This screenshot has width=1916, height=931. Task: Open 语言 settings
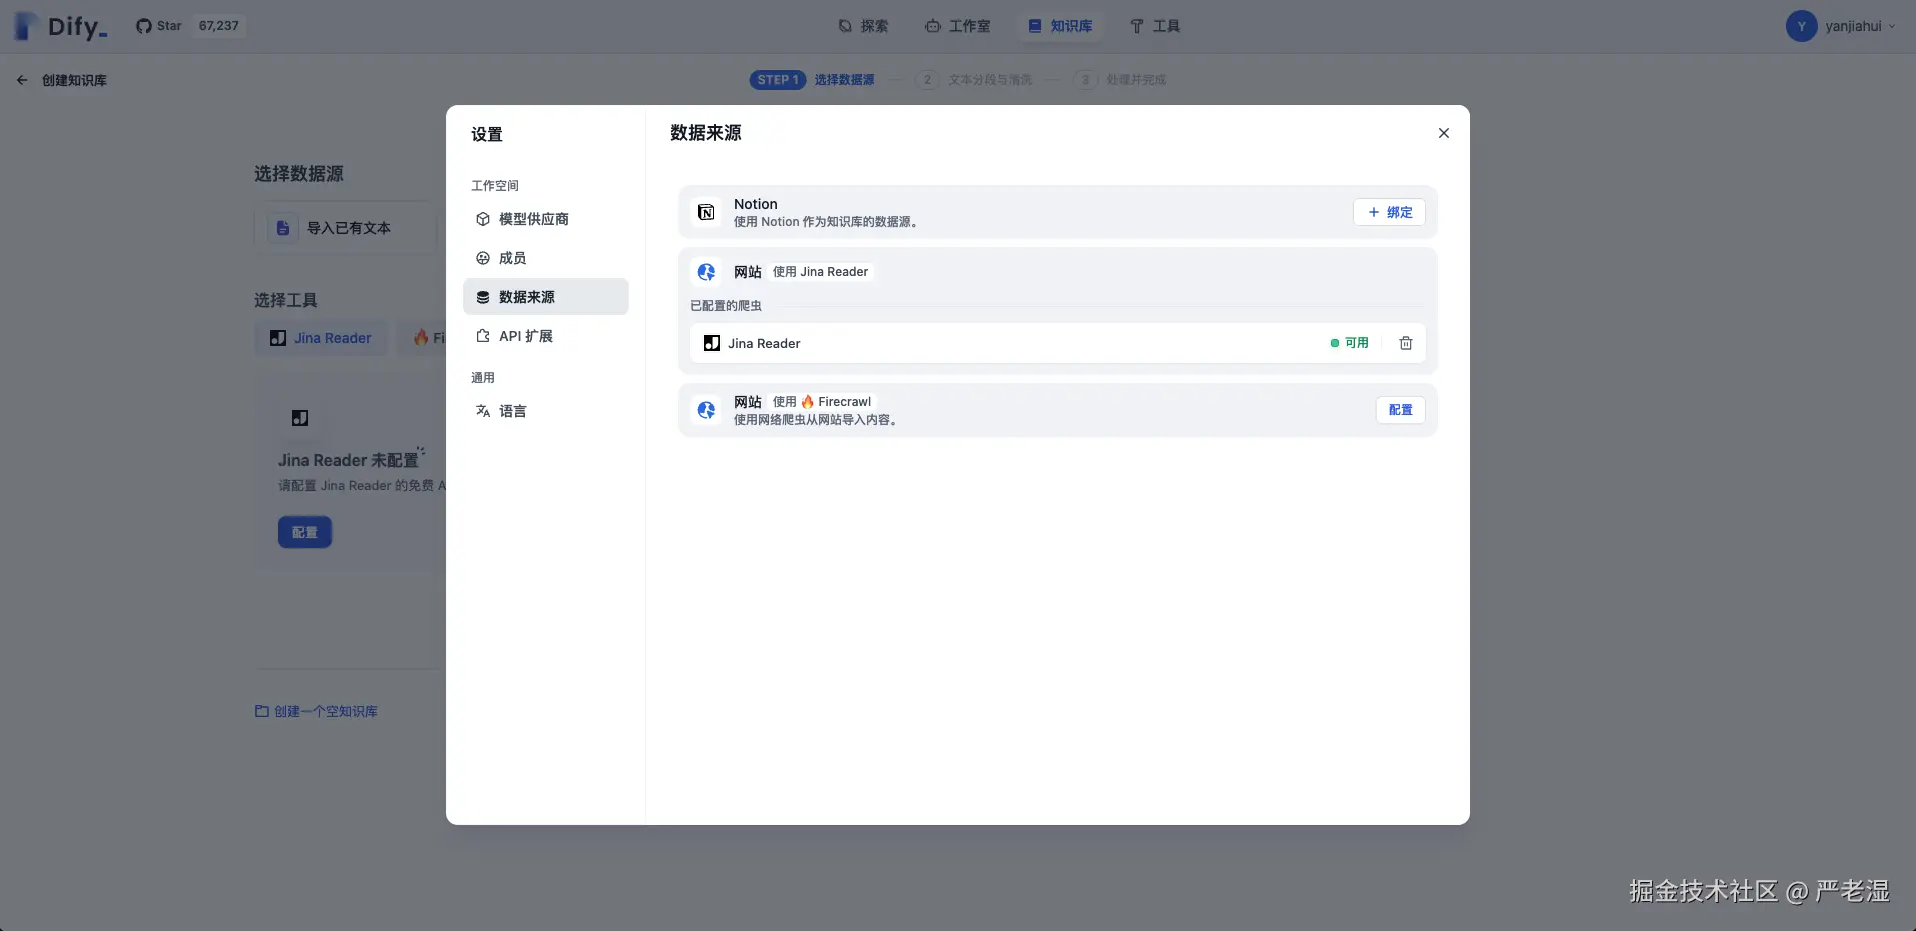[x=546, y=411]
